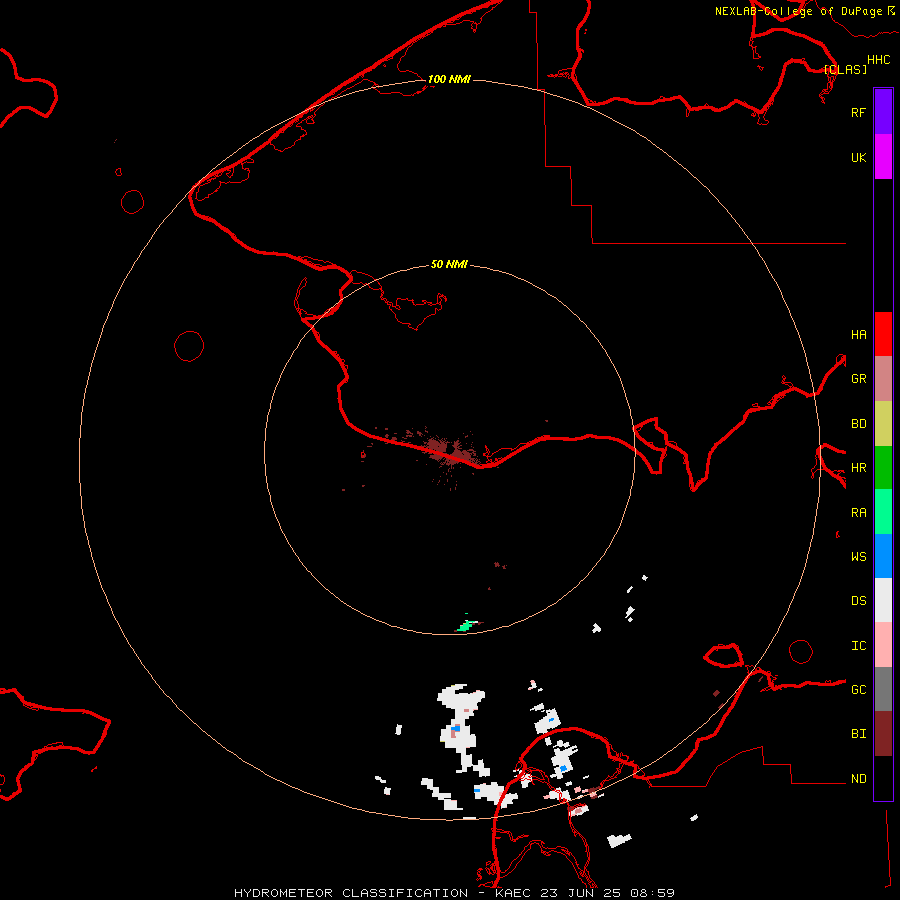Image resolution: width=900 pixels, height=900 pixels.
Task: Click the ND legend label
Action: [858, 778]
